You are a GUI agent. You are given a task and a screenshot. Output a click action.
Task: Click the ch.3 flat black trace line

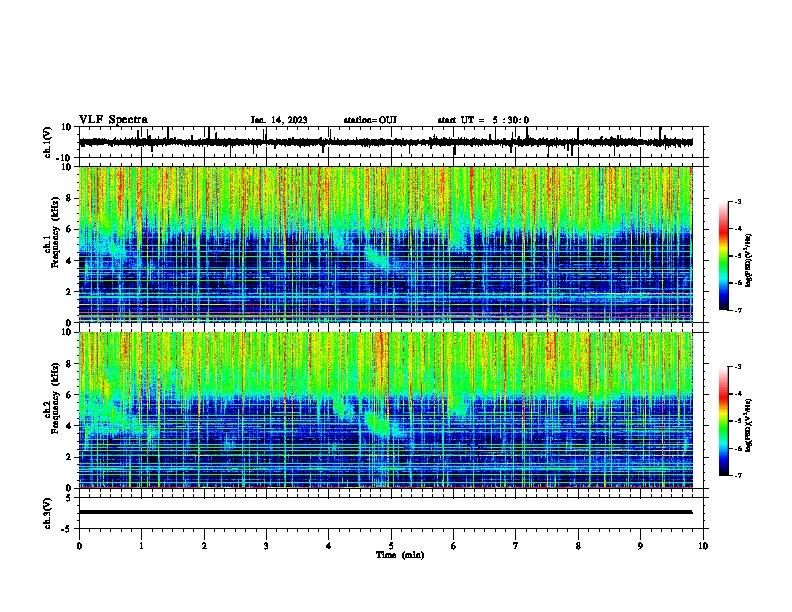click(386, 512)
